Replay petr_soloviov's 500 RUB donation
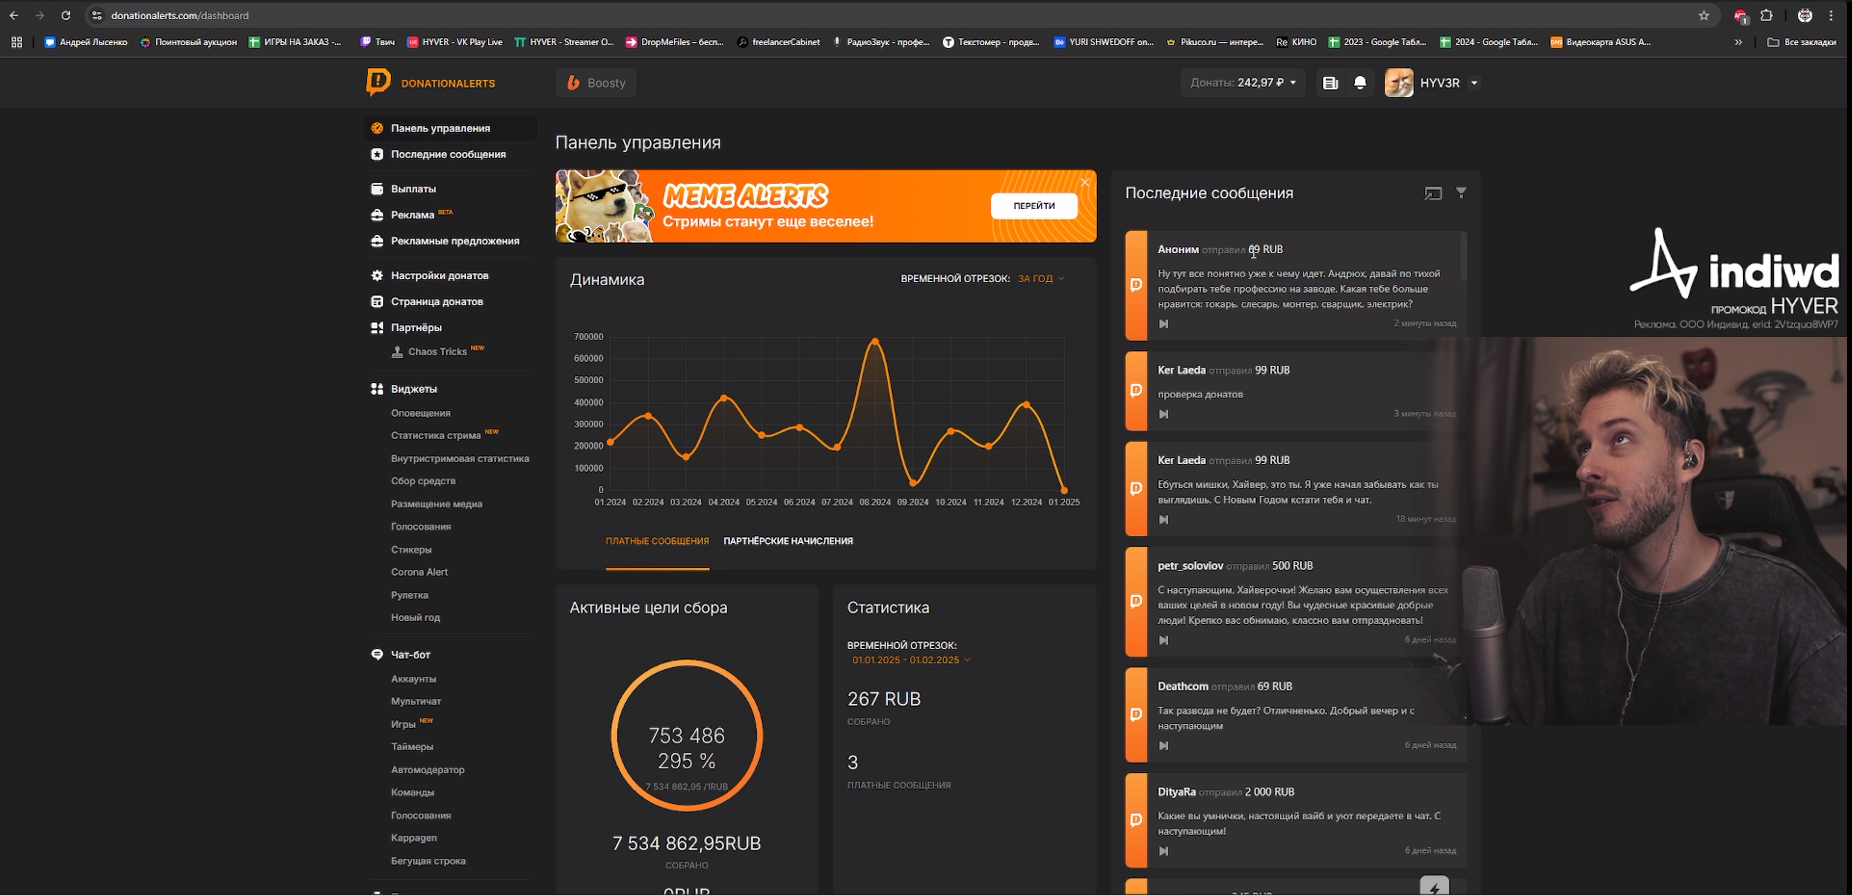The height and width of the screenshot is (895, 1852). pos(1163,640)
